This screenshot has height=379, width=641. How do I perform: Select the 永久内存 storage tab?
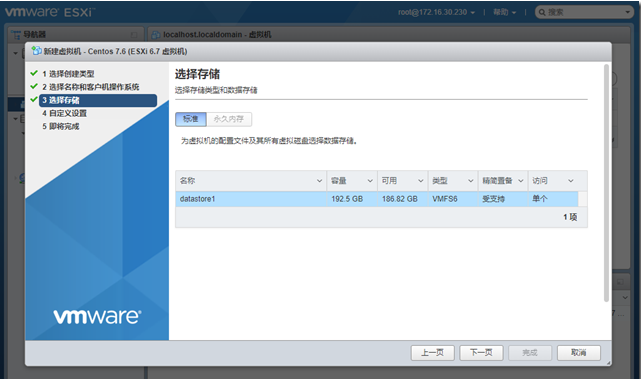229,119
